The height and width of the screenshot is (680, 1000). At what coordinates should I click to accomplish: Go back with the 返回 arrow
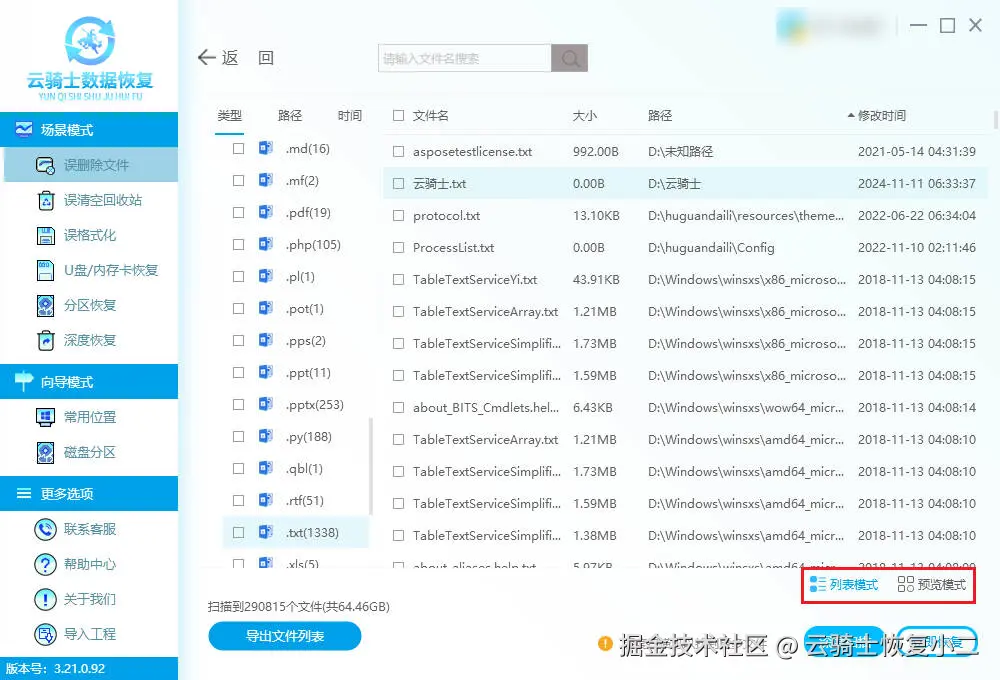[207, 57]
